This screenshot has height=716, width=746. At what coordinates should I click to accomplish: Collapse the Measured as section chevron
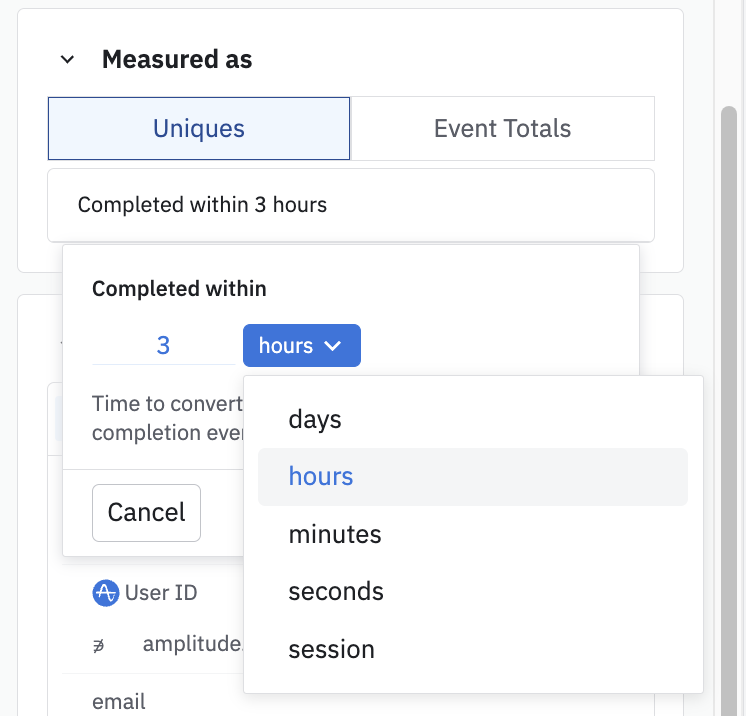[x=67, y=60]
